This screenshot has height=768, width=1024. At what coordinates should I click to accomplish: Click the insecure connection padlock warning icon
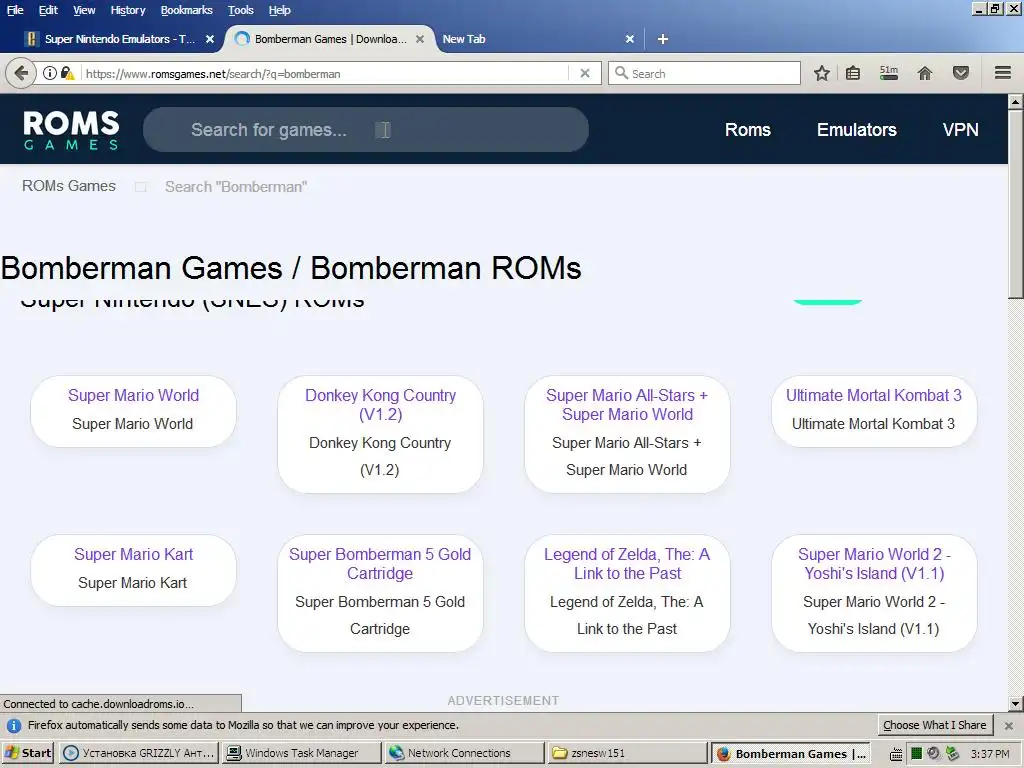67,73
